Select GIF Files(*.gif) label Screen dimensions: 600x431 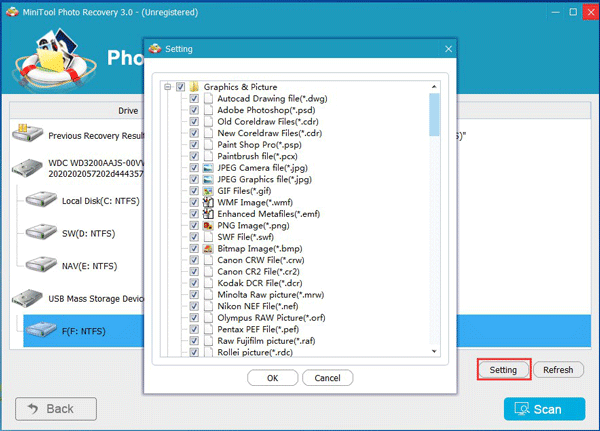point(244,191)
